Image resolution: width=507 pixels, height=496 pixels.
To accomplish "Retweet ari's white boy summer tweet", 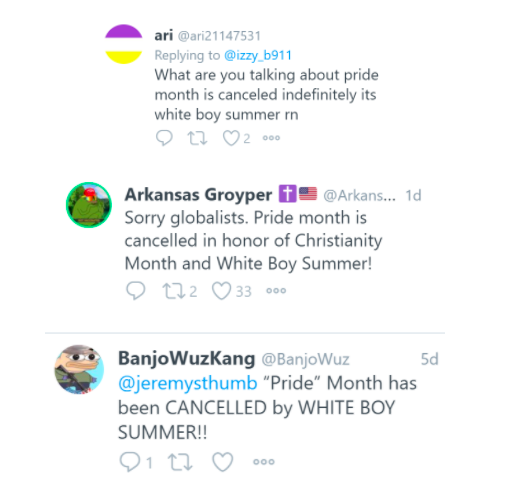I will (x=197, y=138).
